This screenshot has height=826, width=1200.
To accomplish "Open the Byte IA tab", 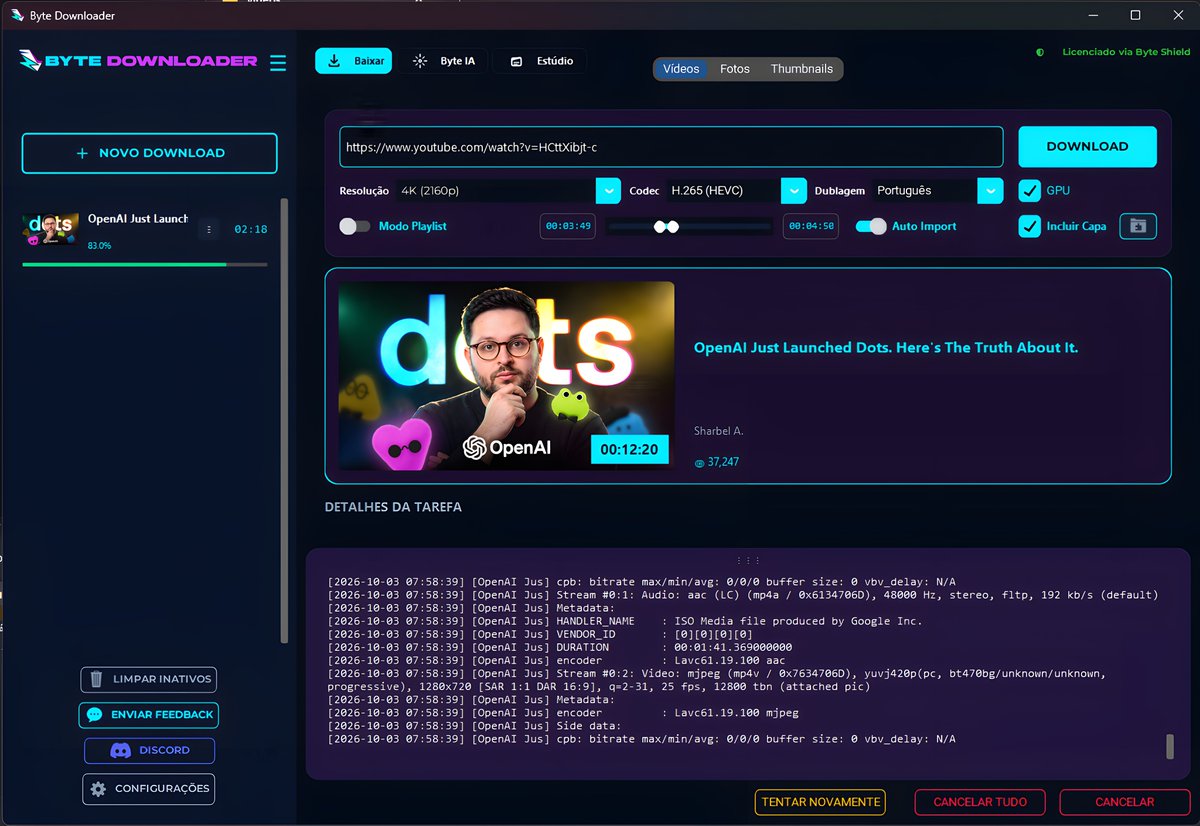I will tap(444, 61).
